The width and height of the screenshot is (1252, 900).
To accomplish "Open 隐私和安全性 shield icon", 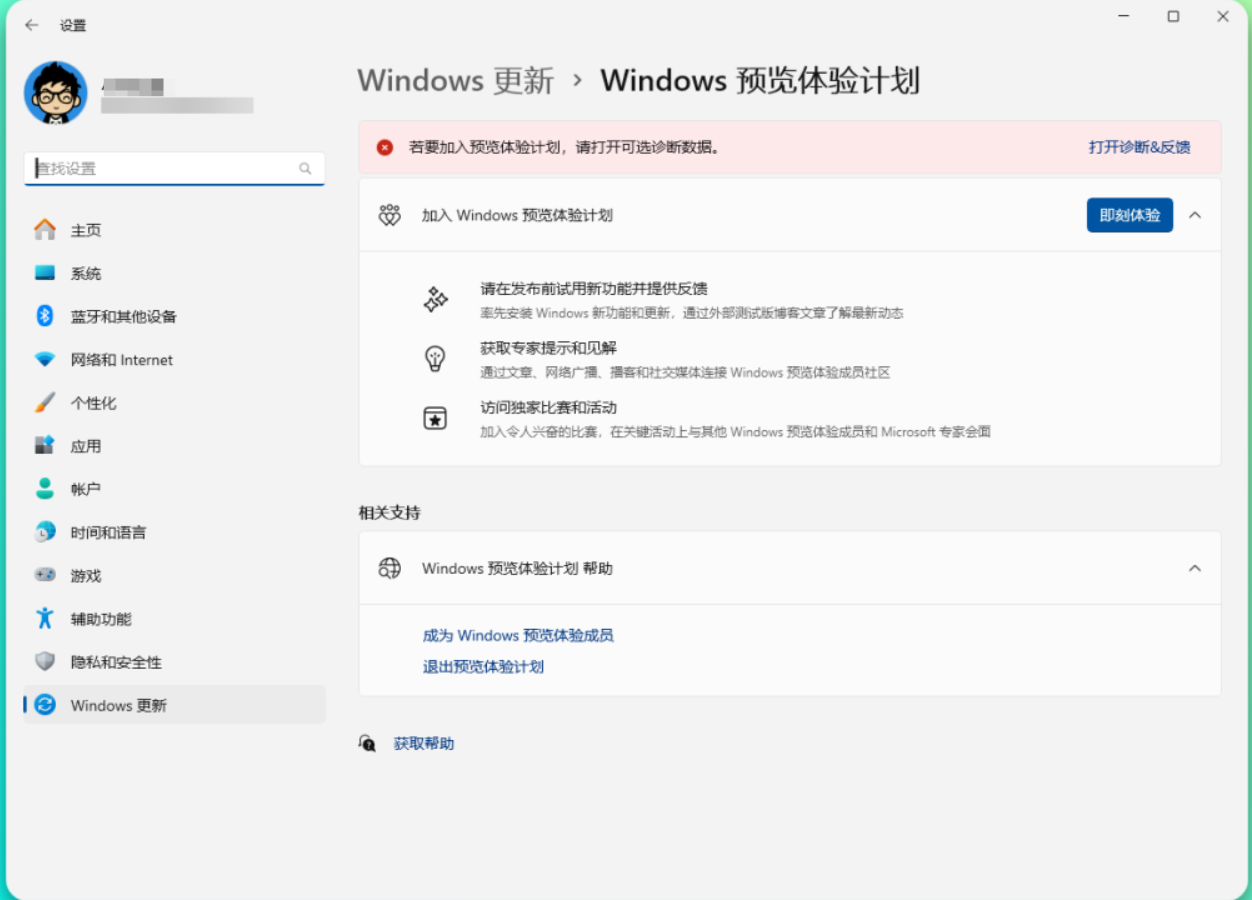I will tap(45, 662).
